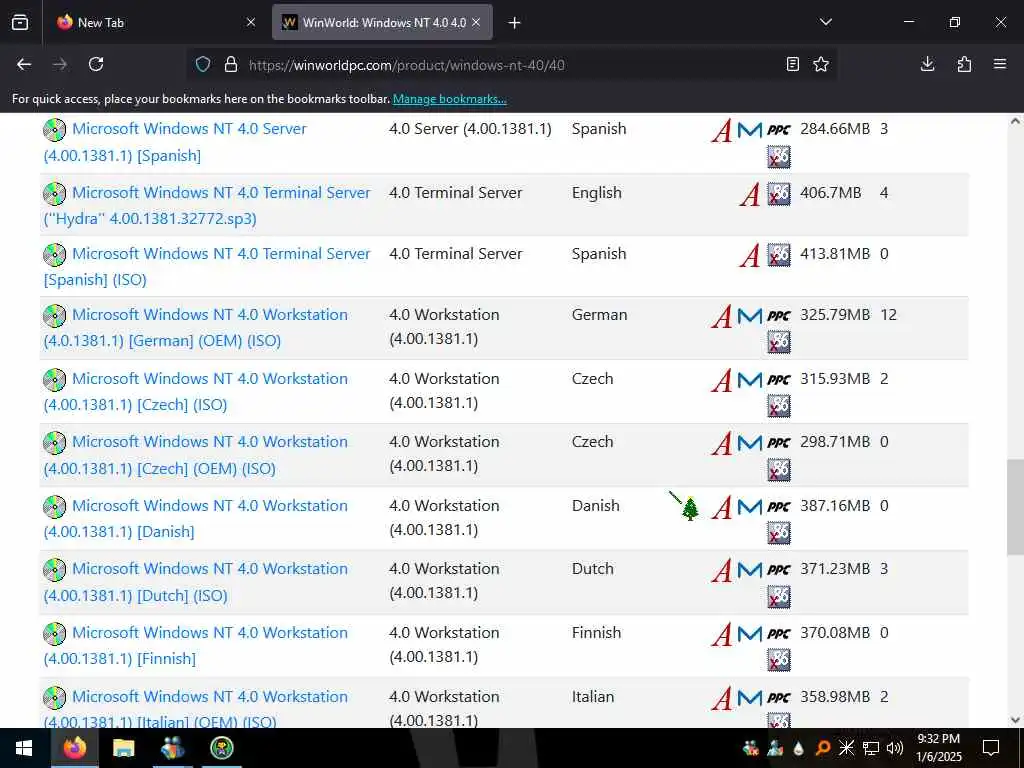Viewport: 1024px width, 768px height.
Task: Open a new tab with plus button
Action: [x=515, y=23]
